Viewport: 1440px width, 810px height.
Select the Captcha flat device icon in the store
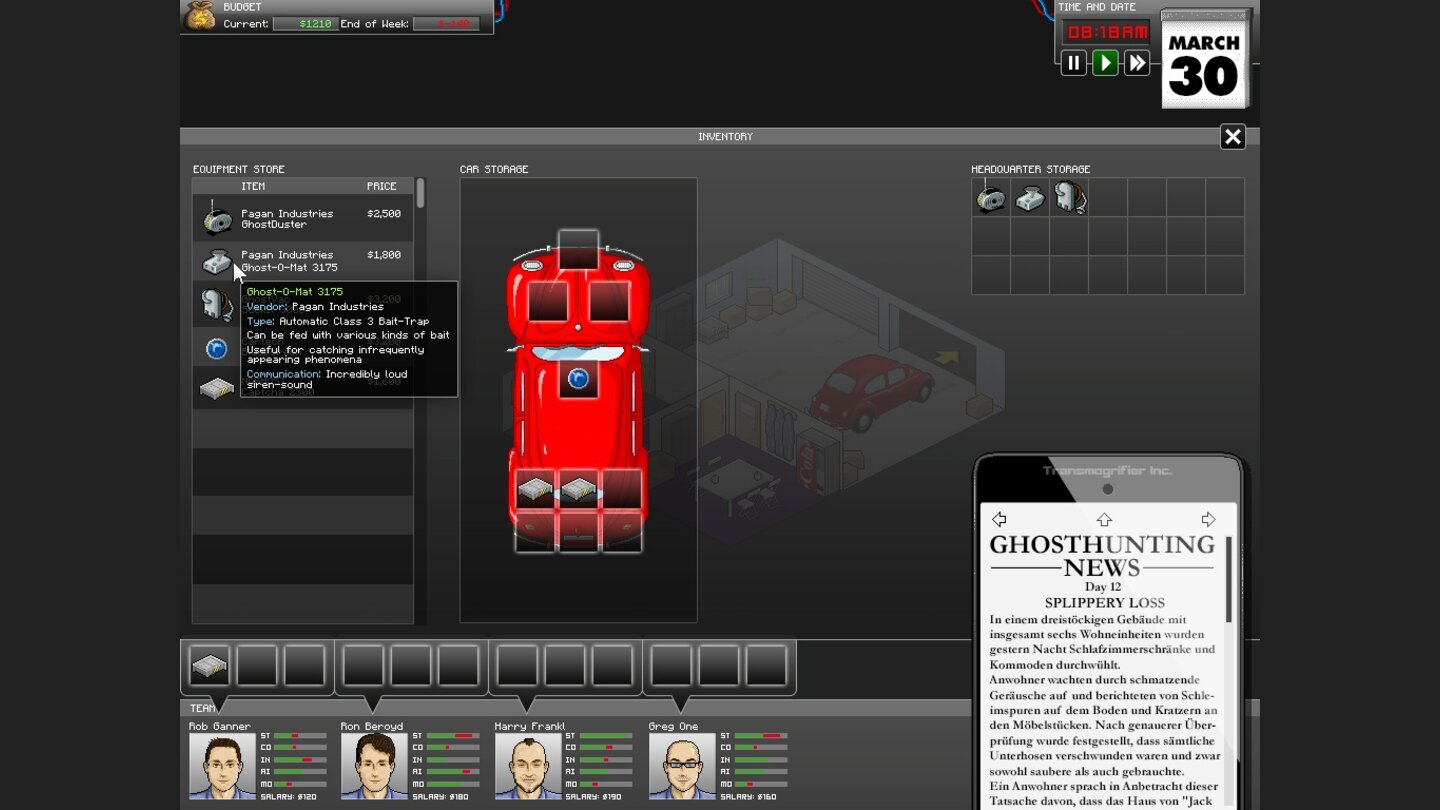(216, 388)
